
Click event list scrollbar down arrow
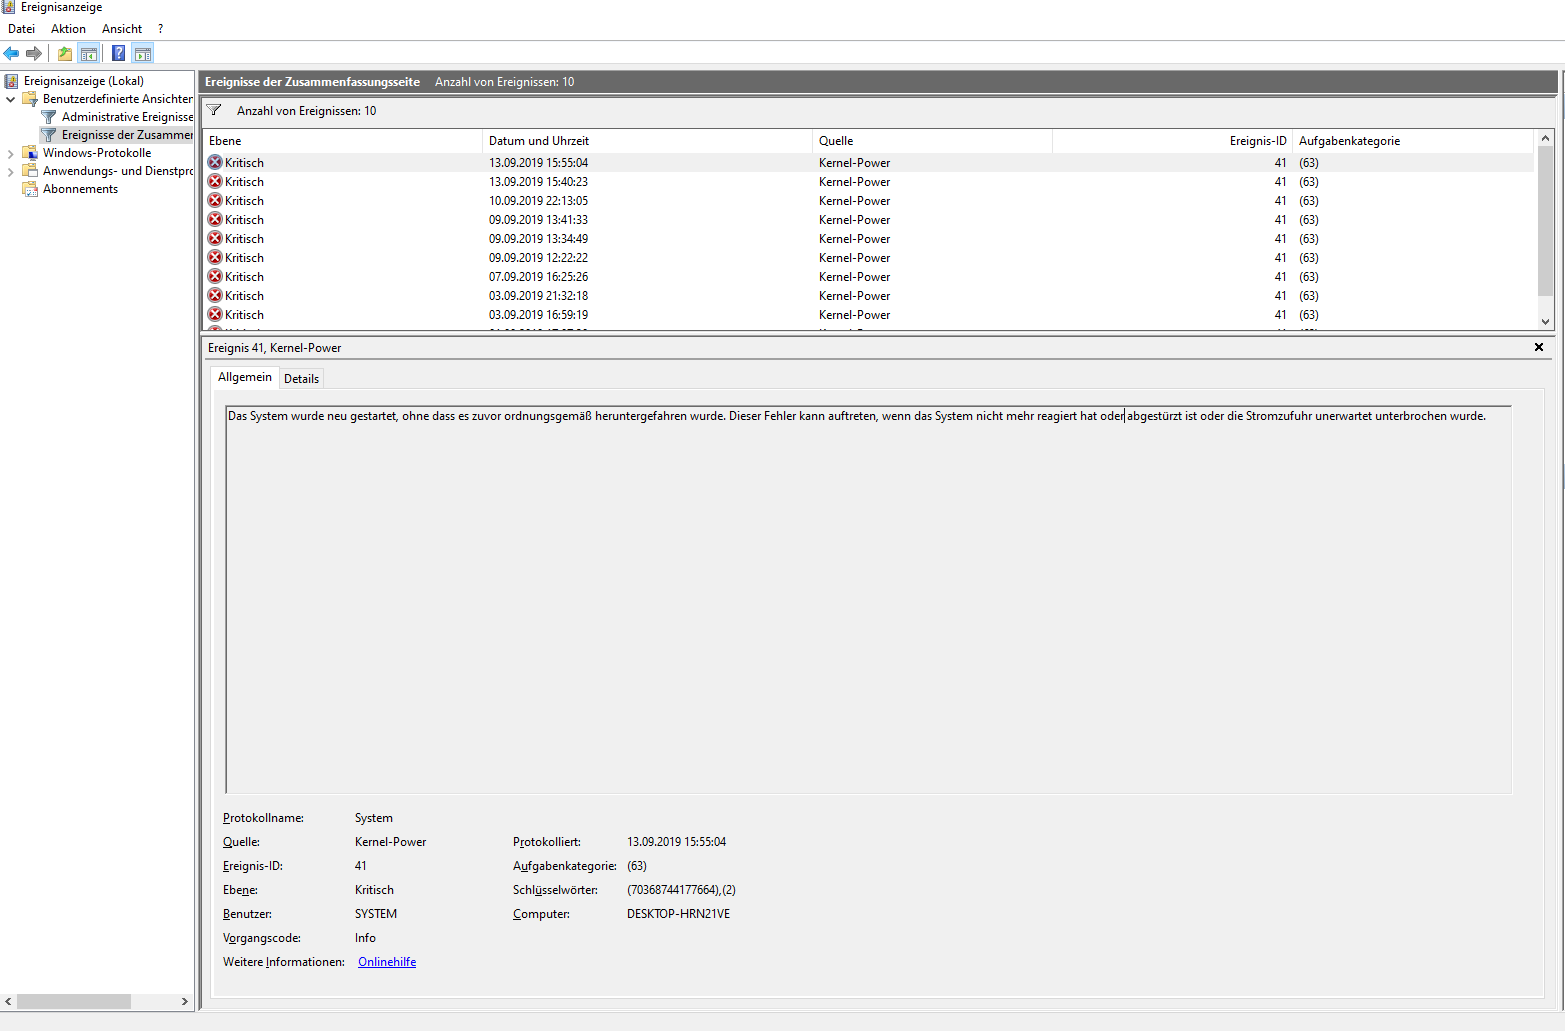1546,321
